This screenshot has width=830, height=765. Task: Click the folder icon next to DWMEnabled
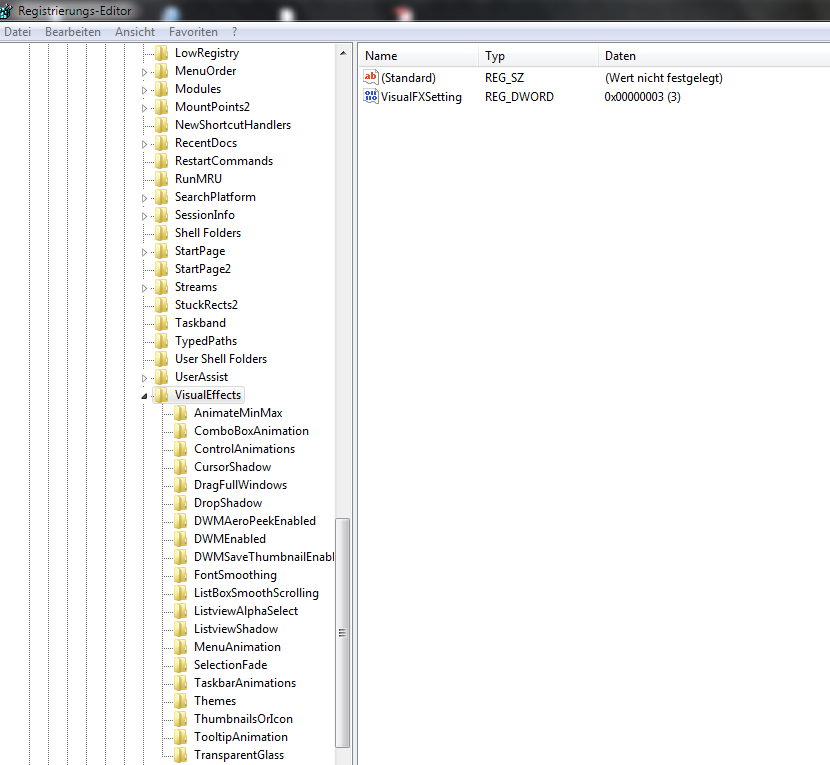pyautogui.click(x=180, y=539)
